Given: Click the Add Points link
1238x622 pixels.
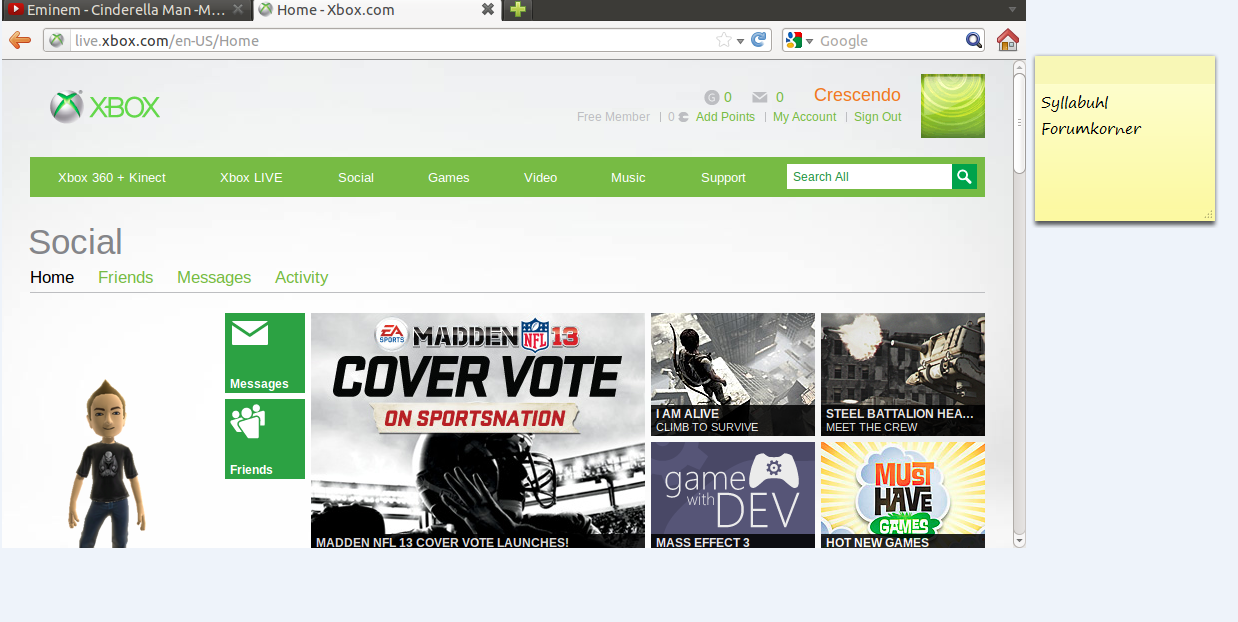Looking at the screenshot, I should [726, 117].
